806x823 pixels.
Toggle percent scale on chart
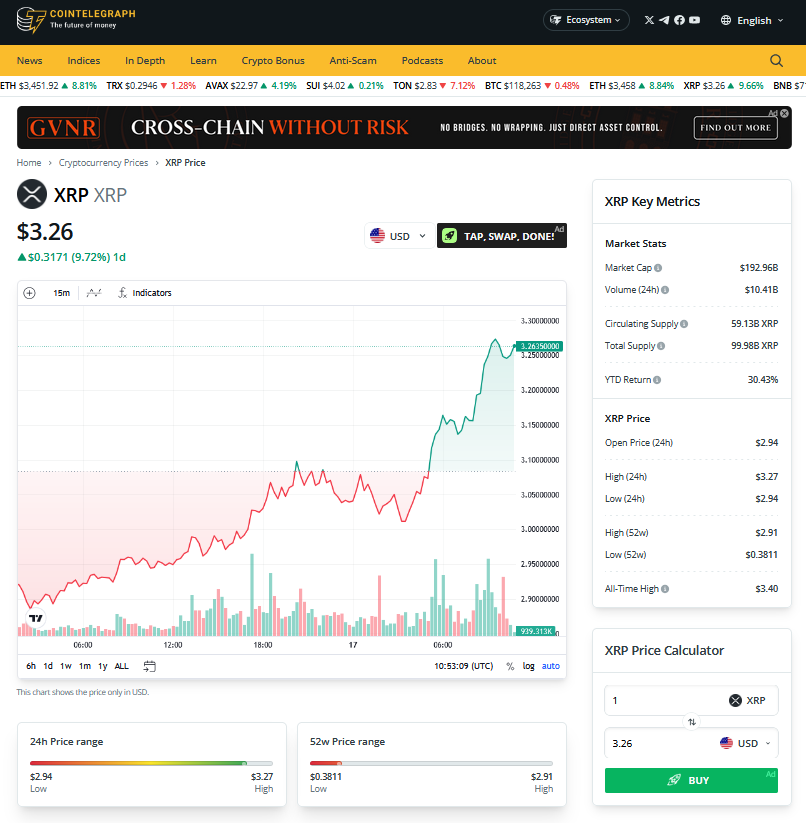(510, 666)
